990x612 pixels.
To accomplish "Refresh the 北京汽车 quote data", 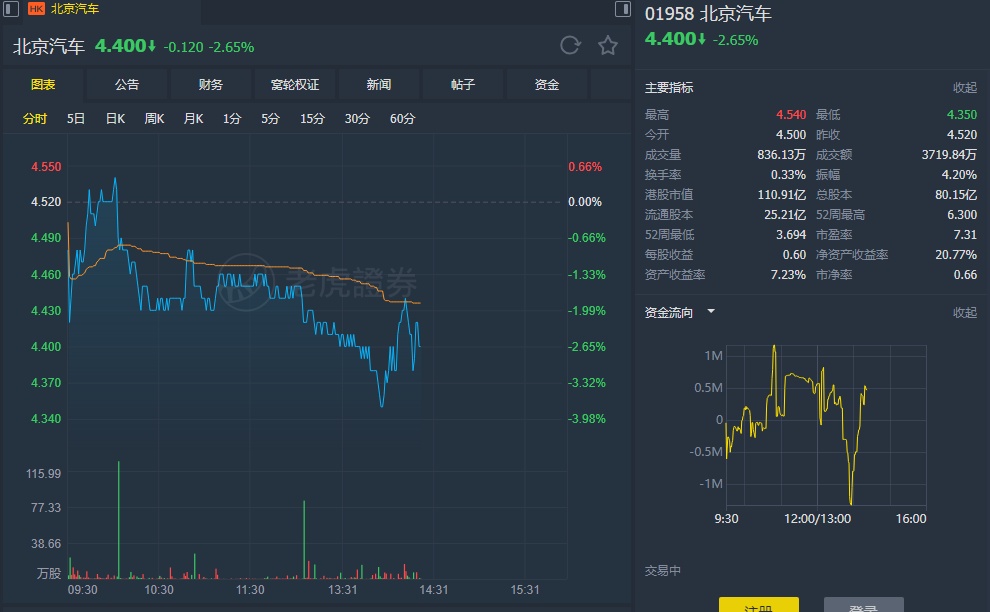I will pyautogui.click(x=570, y=45).
